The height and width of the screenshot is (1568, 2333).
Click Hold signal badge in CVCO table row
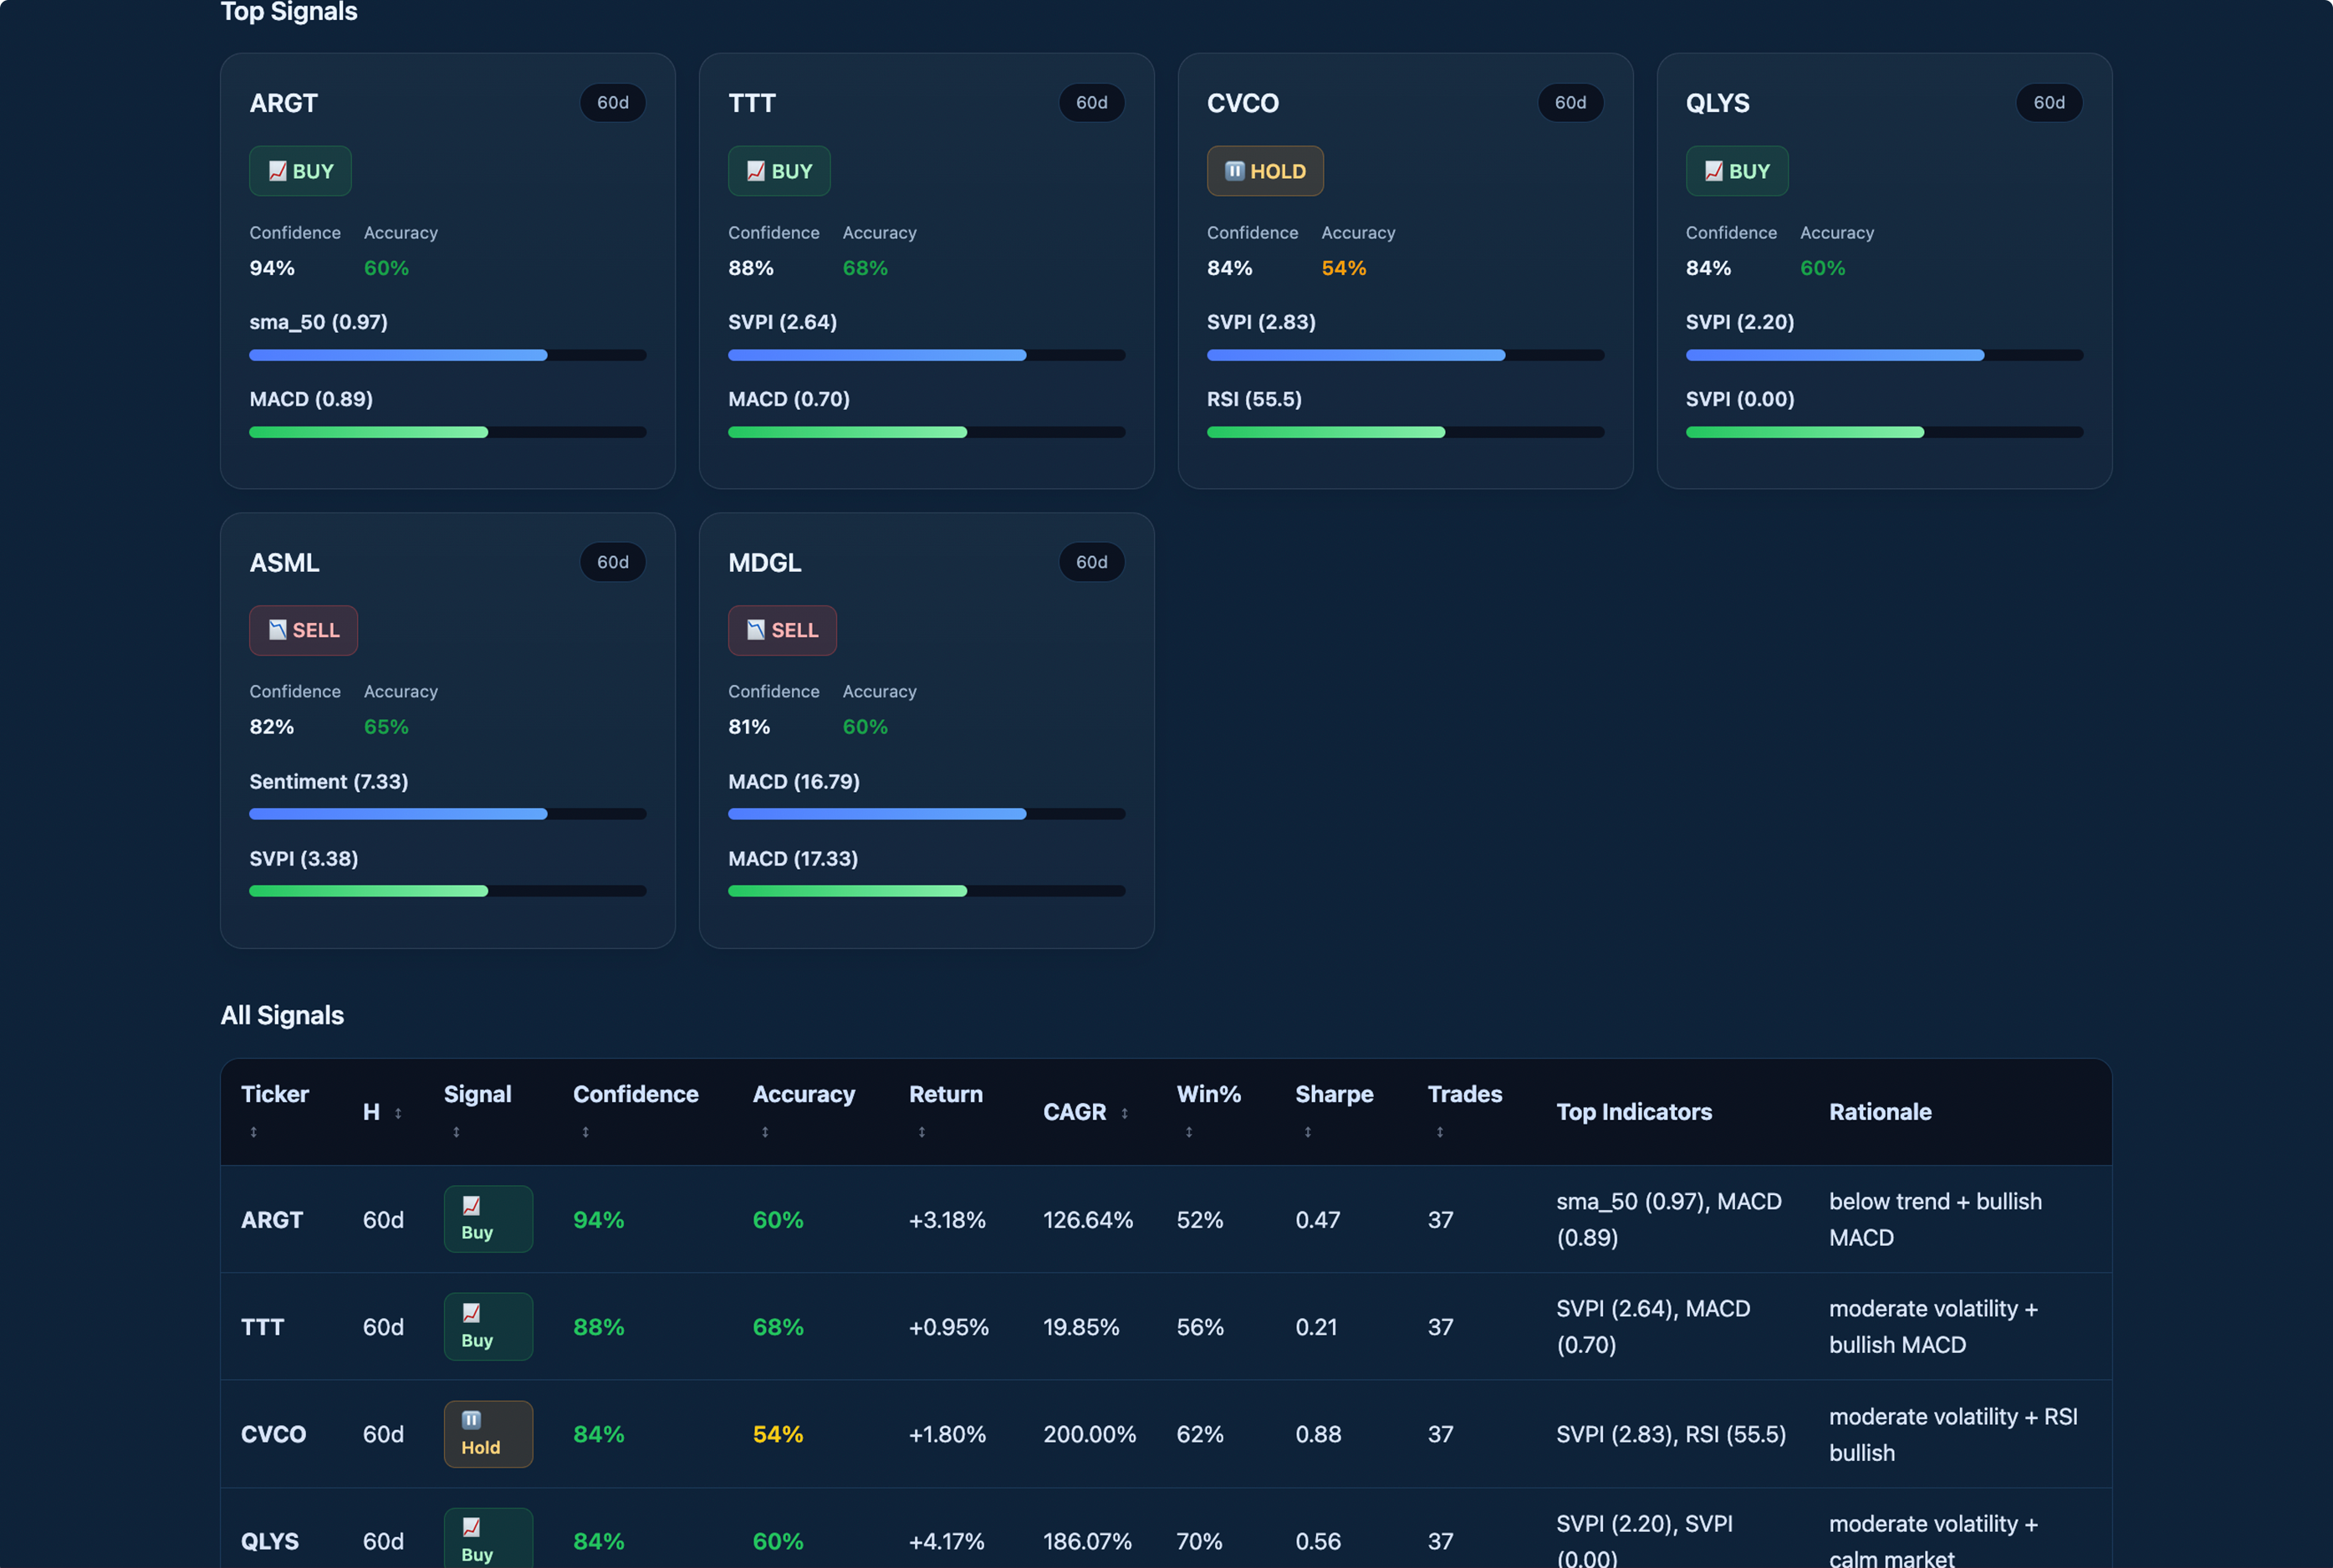coord(488,1434)
